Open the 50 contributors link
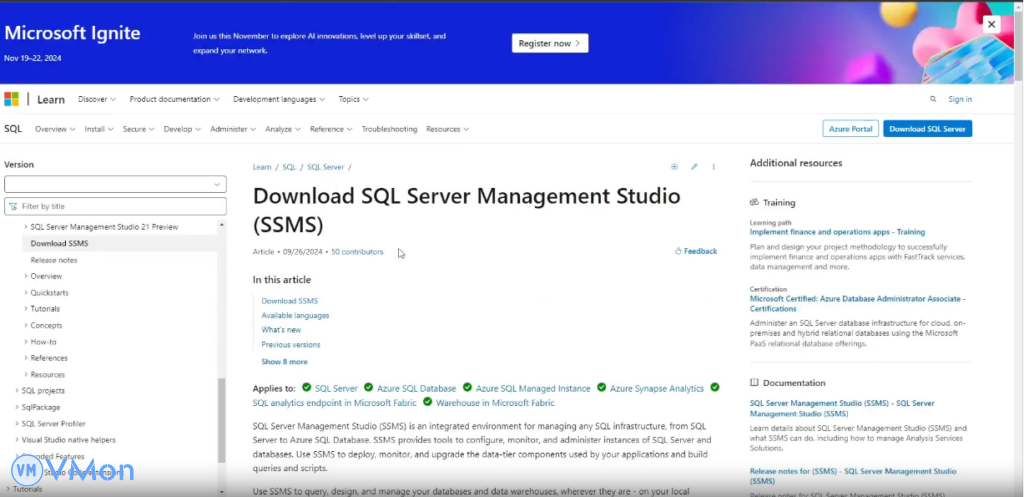Image resolution: width=1024 pixels, height=497 pixels. [x=357, y=252]
